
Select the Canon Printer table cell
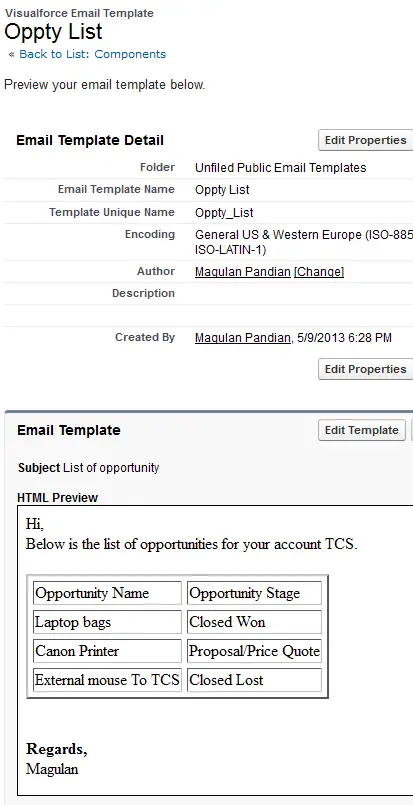[x=107, y=651]
